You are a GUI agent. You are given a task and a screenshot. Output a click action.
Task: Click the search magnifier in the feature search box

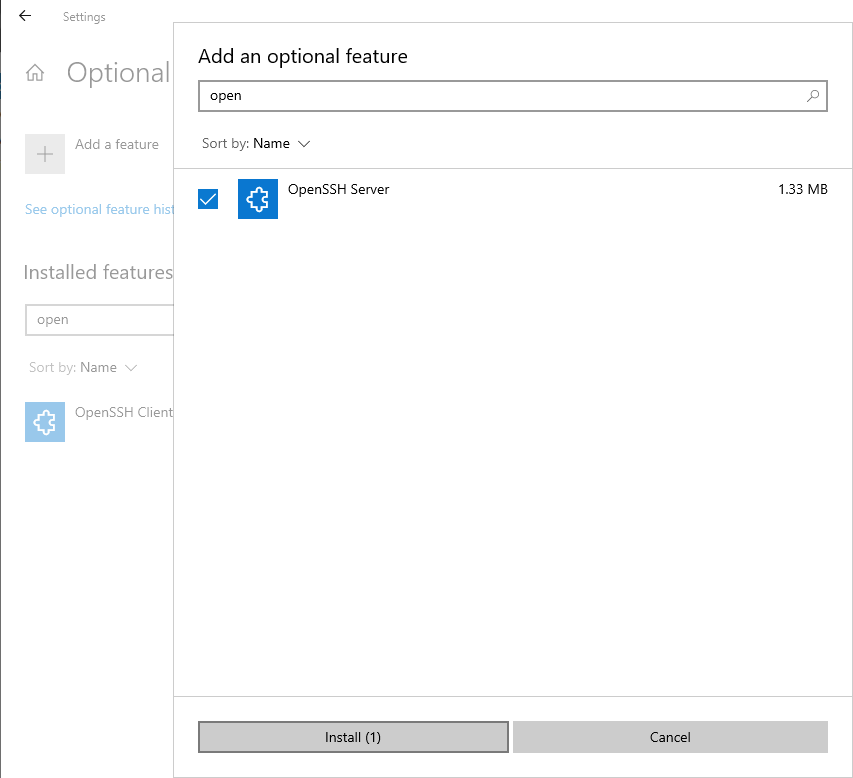click(812, 96)
